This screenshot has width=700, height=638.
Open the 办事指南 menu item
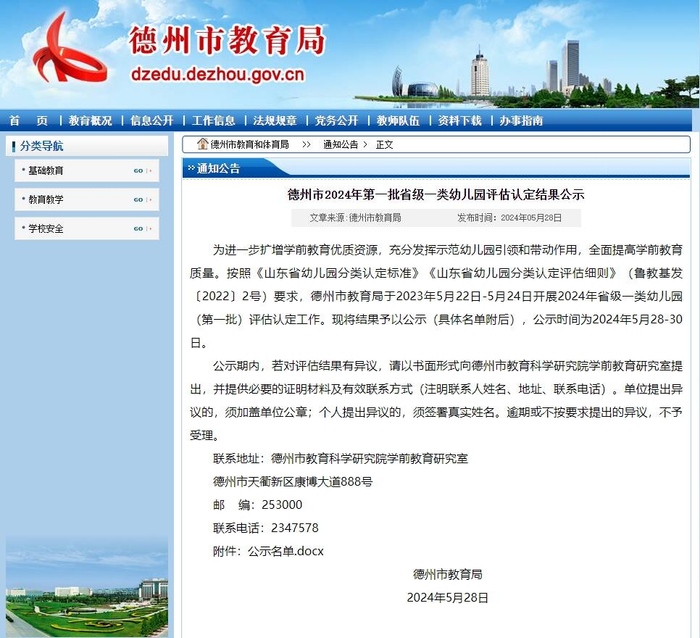(521, 121)
